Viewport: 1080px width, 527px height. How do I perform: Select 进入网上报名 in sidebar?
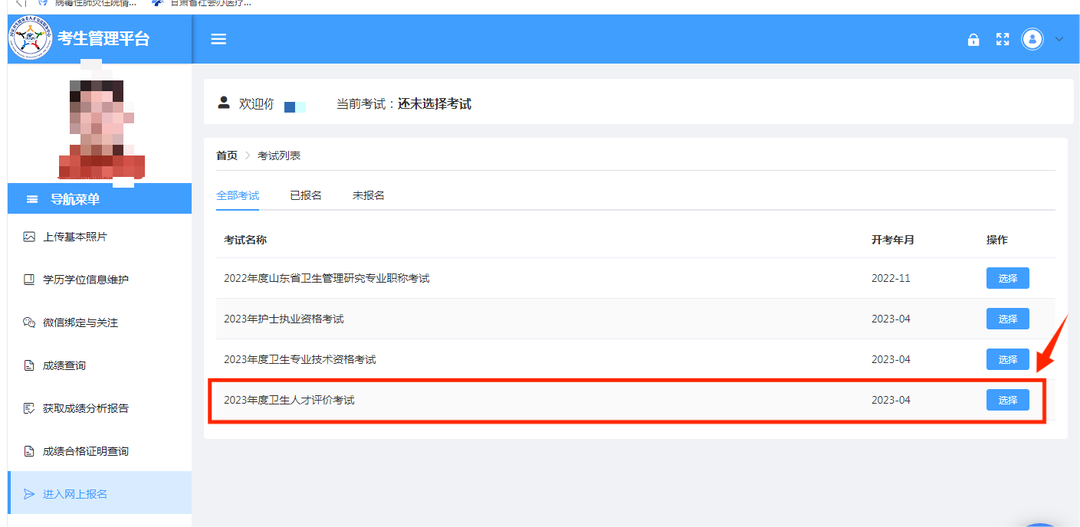pos(75,494)
